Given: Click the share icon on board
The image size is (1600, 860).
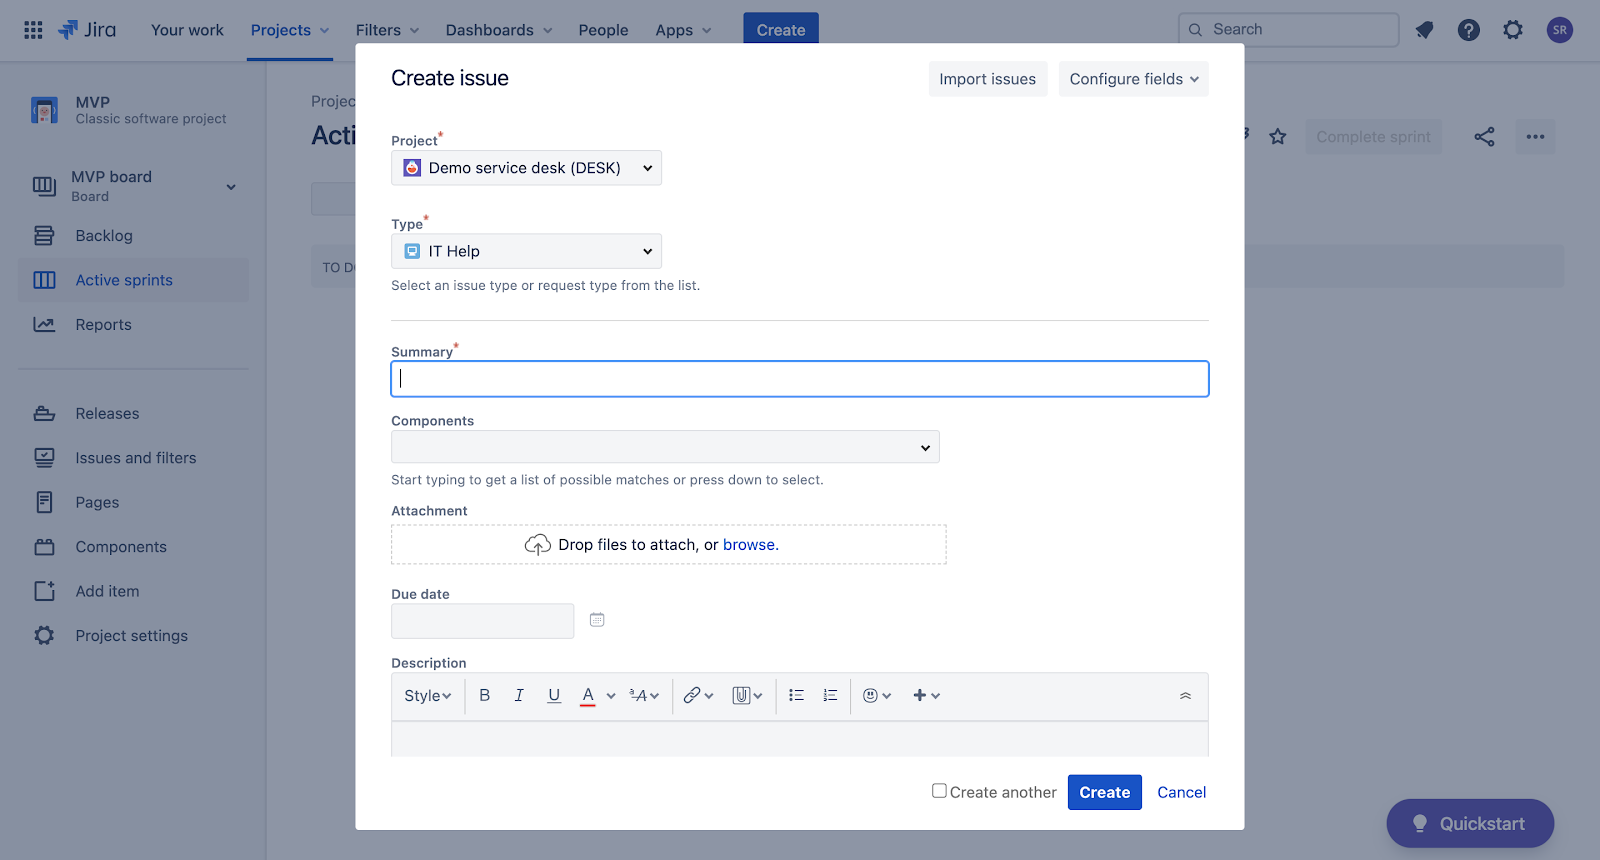Looking at the screenshot, I should [x=1484, y=137].
